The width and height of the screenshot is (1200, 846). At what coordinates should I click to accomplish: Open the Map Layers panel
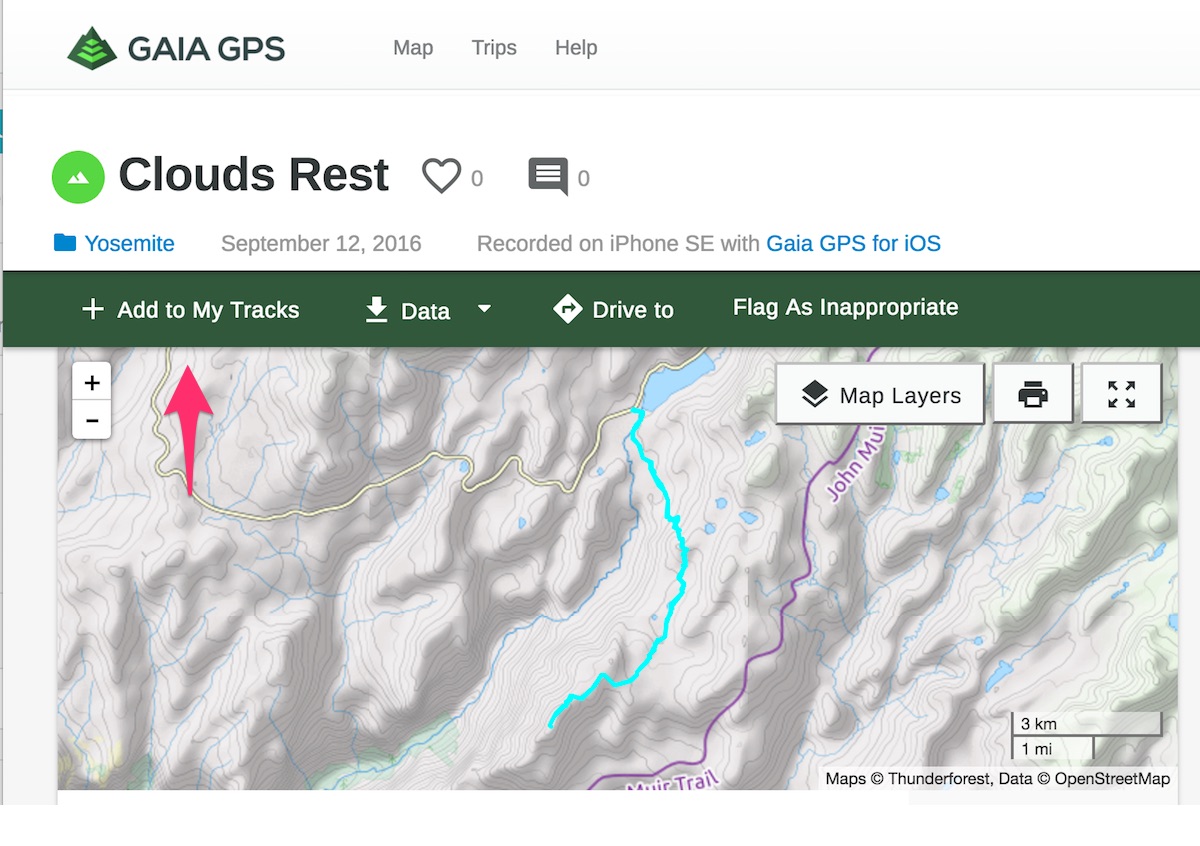881,395
